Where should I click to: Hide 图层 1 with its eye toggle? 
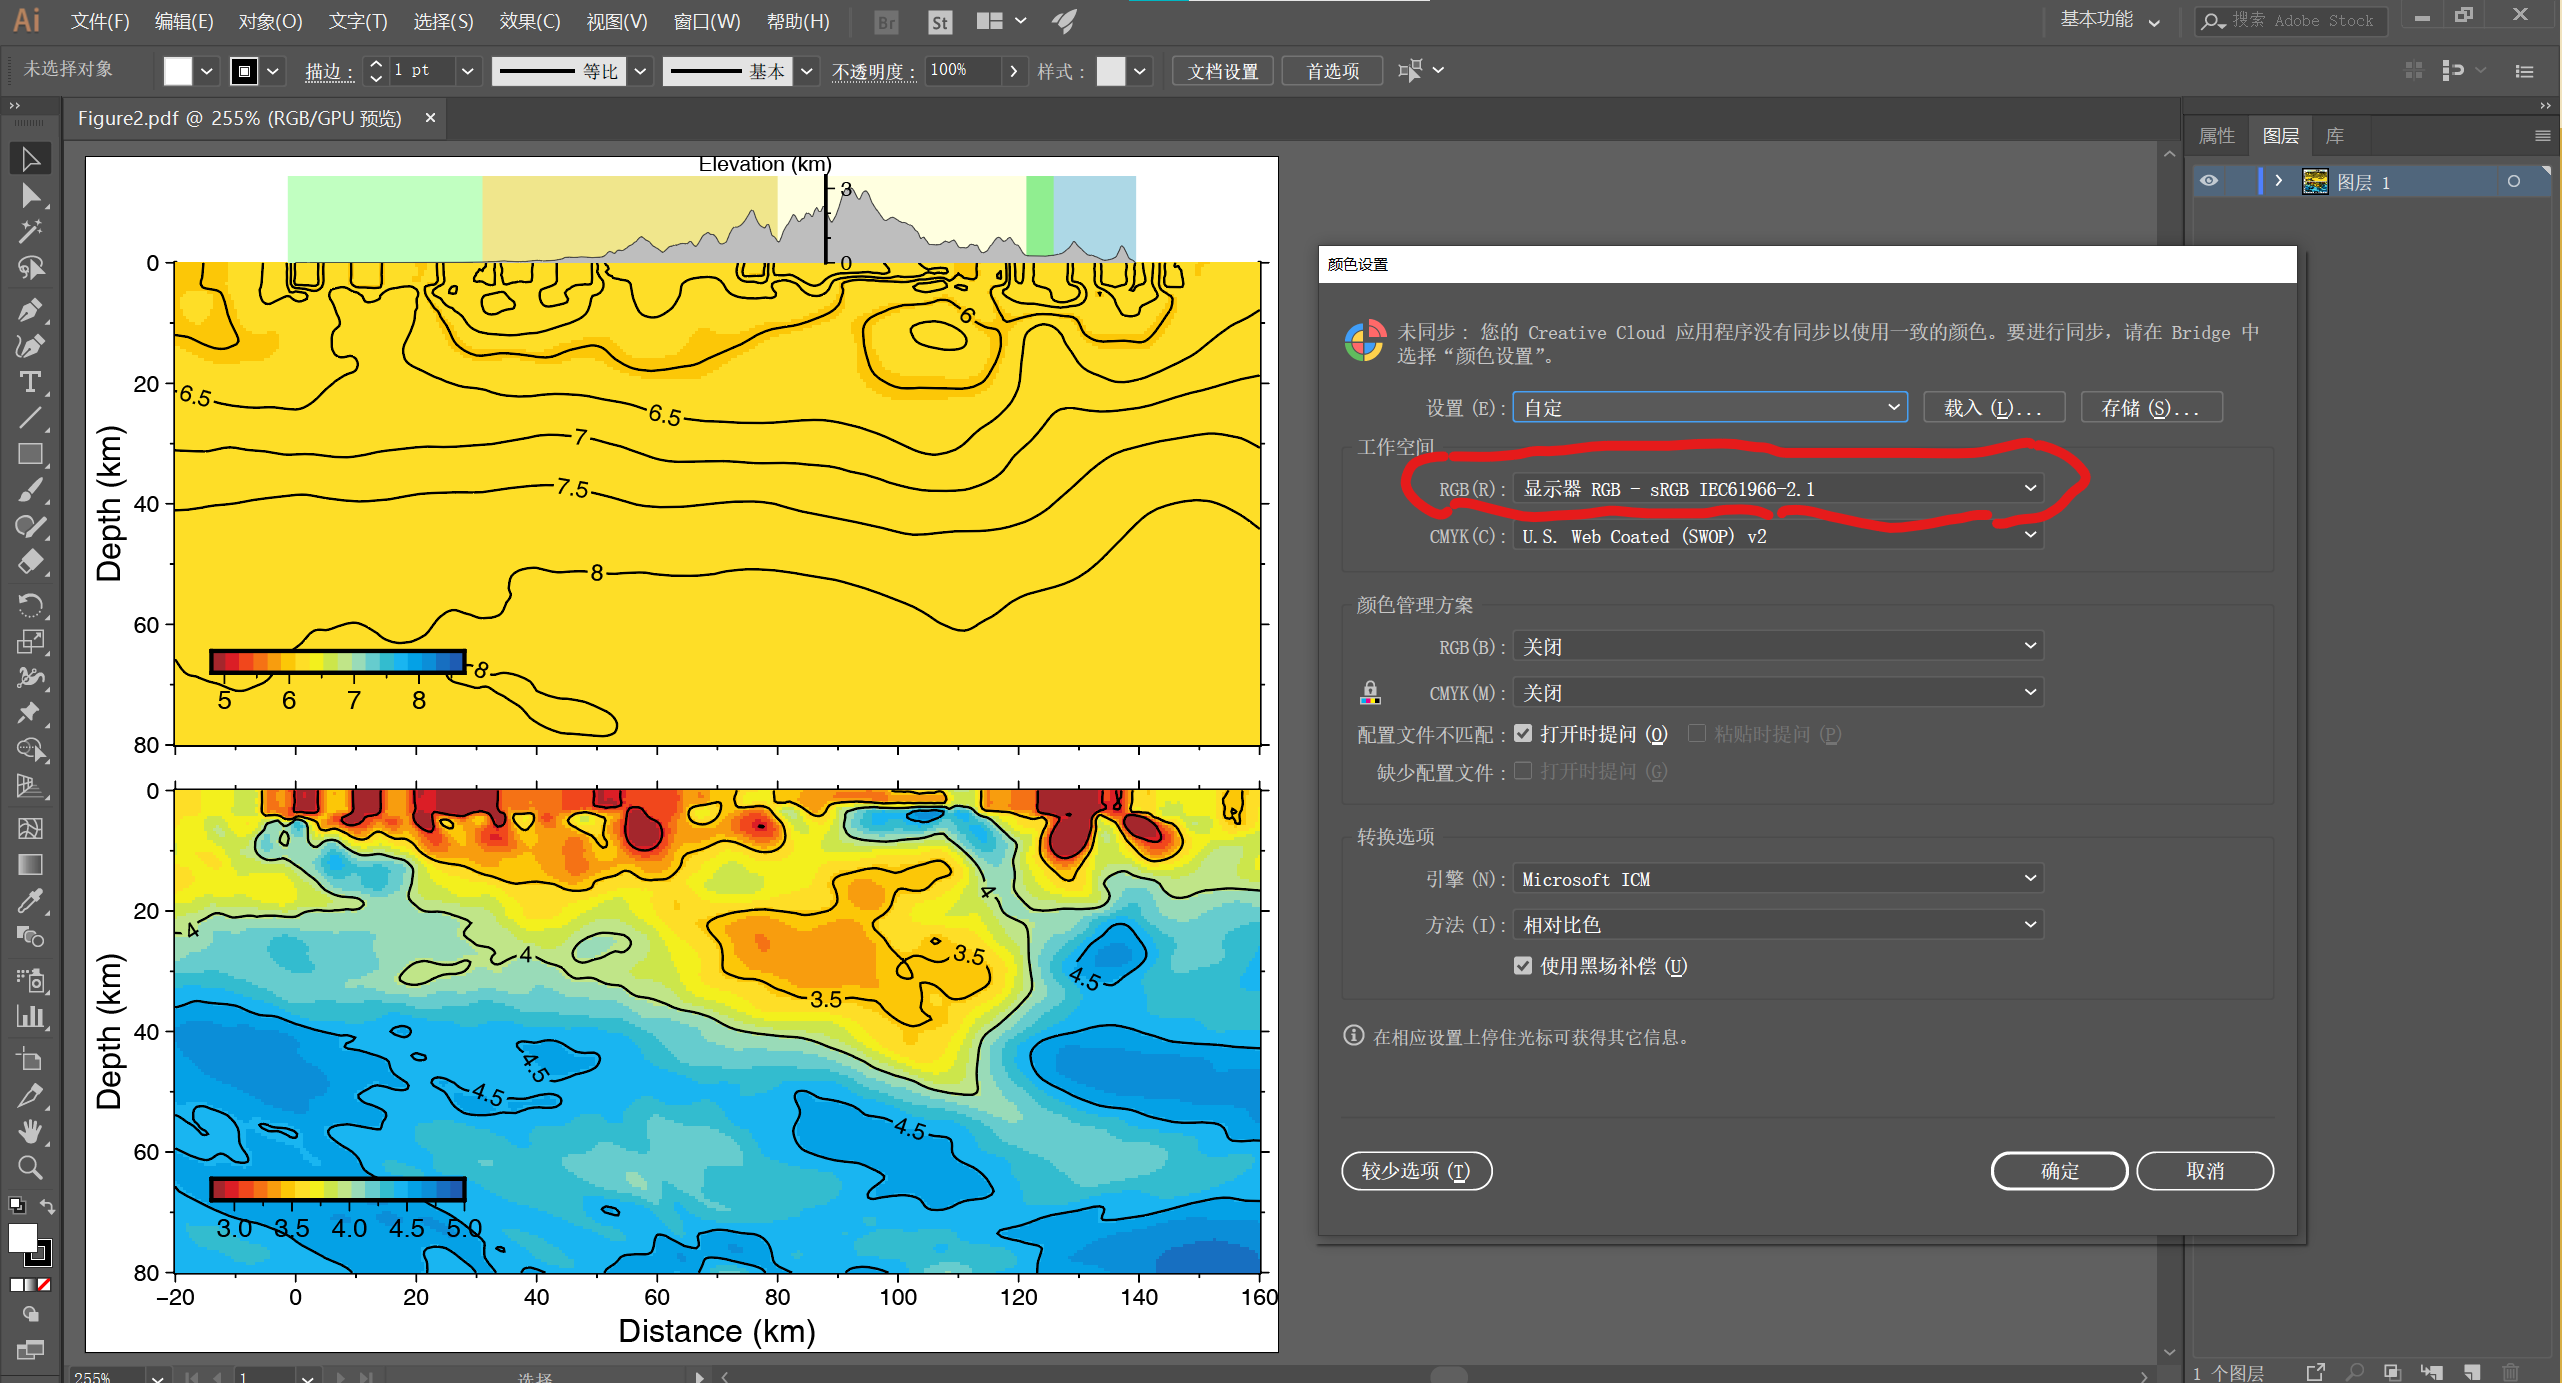[x=2210, y=181]
